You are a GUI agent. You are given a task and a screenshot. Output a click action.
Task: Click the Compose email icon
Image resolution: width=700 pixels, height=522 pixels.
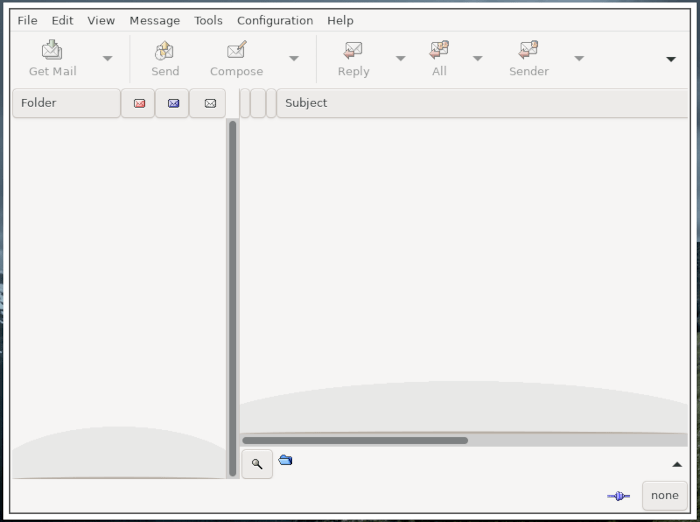[237, 50]
